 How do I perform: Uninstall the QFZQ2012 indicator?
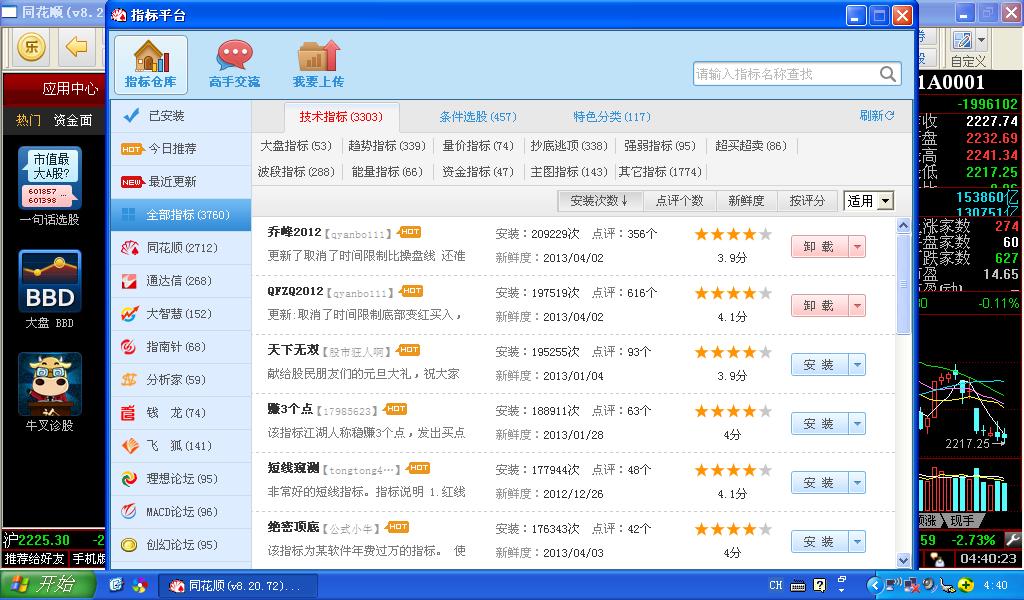tap(820, 306)
